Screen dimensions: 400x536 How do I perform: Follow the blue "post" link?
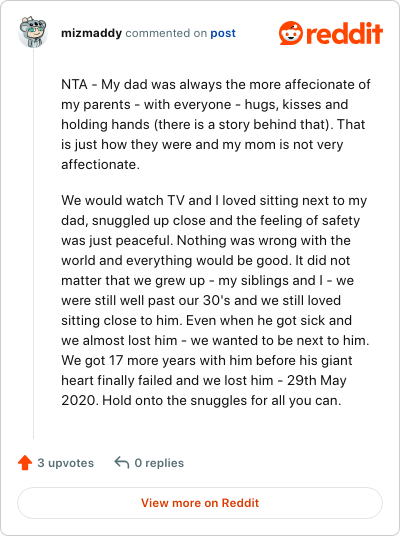coord(223,33)
